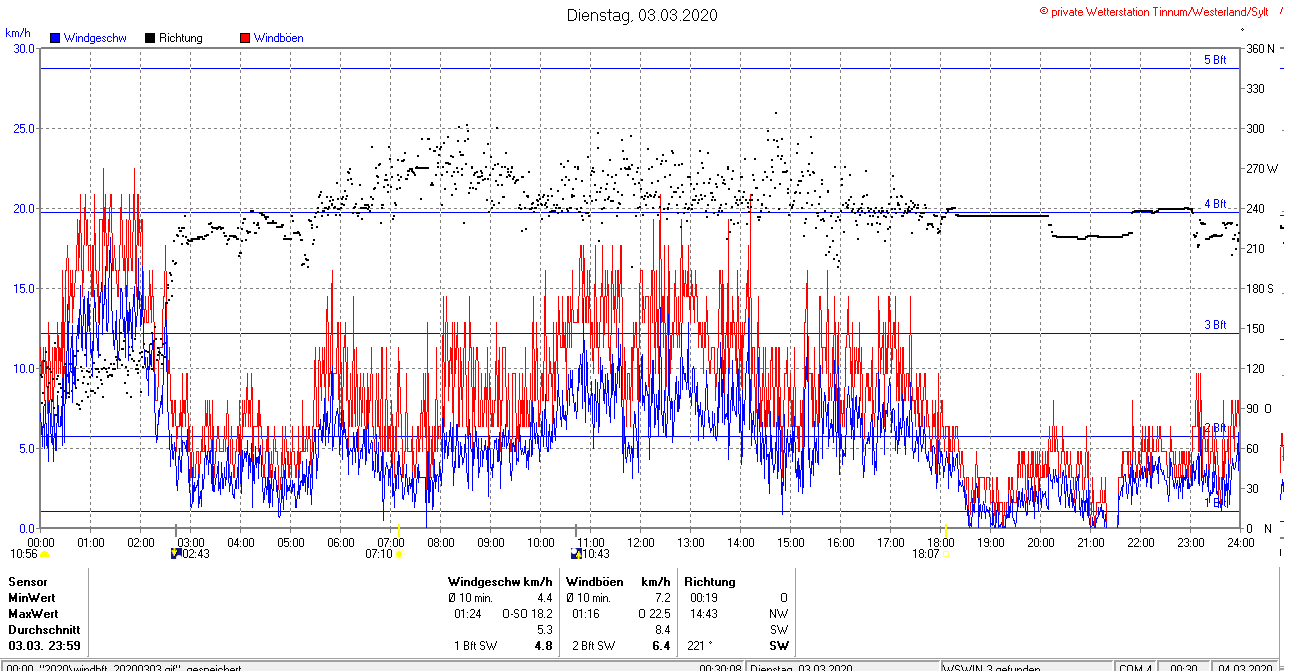The width and height of the screenshot is (1310, 671).
Task: Select the Windböen legend label
Action: click(x=278, y=38)
